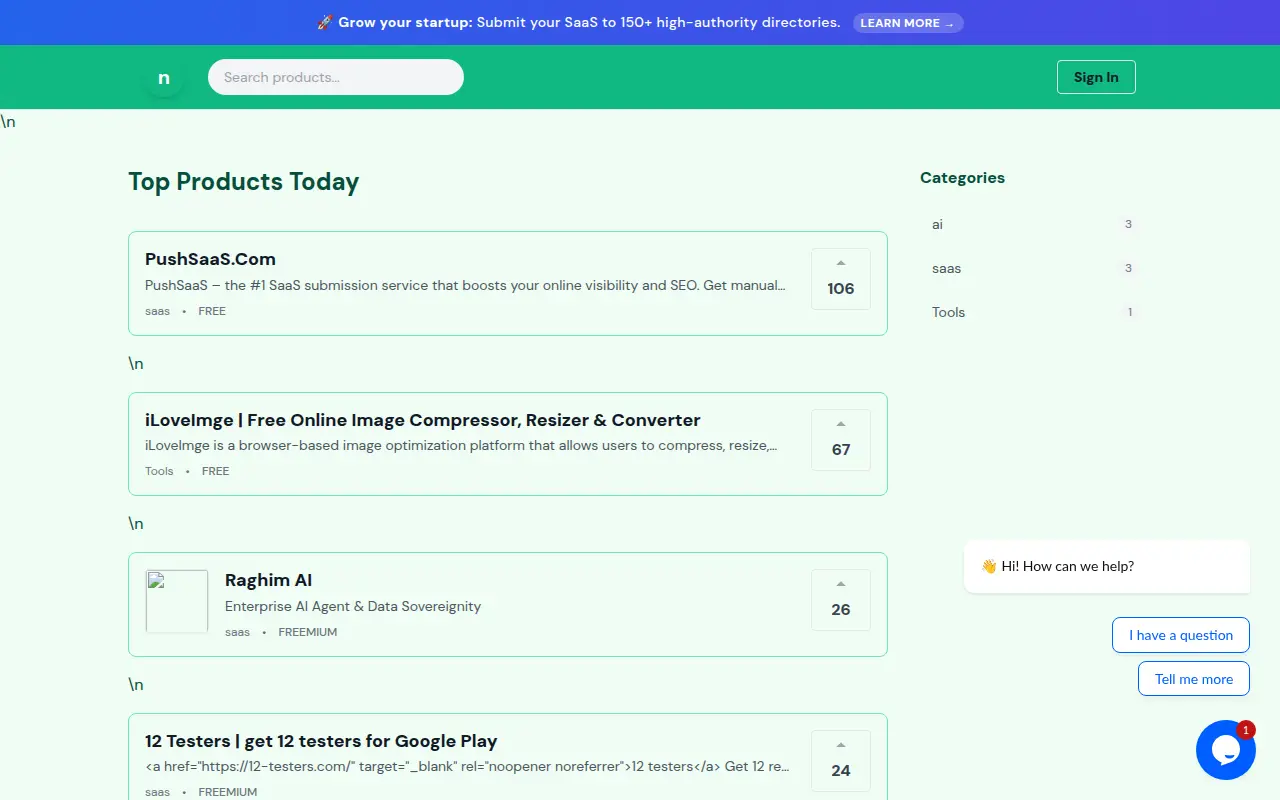This screenshot has width=1280, height=800.
Task: Upvote iLoveImge with the 67 vote button
Action: (841, 440)
